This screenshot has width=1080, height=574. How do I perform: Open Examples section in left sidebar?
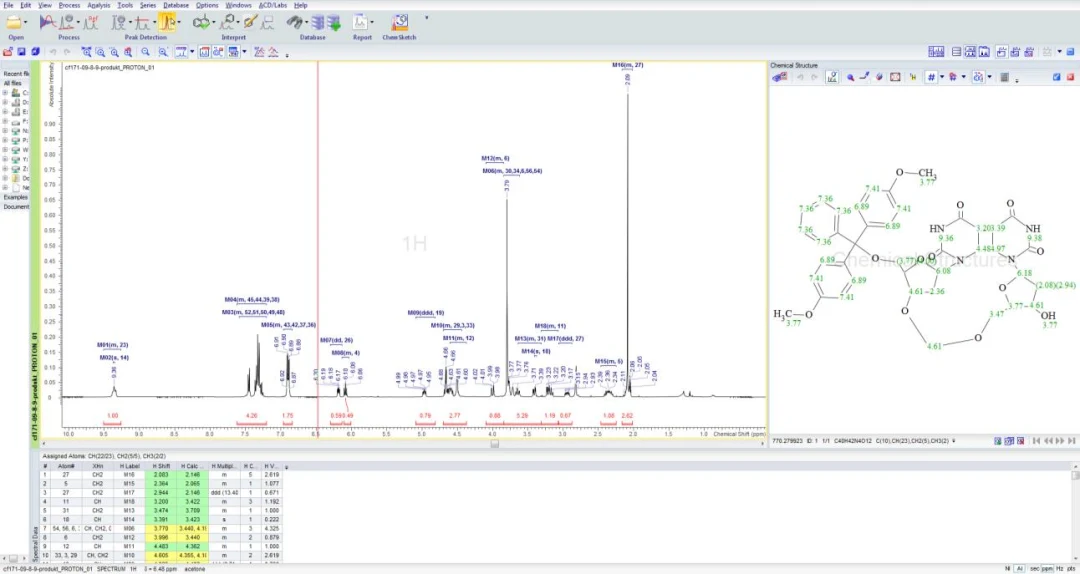tap(16, 197)
